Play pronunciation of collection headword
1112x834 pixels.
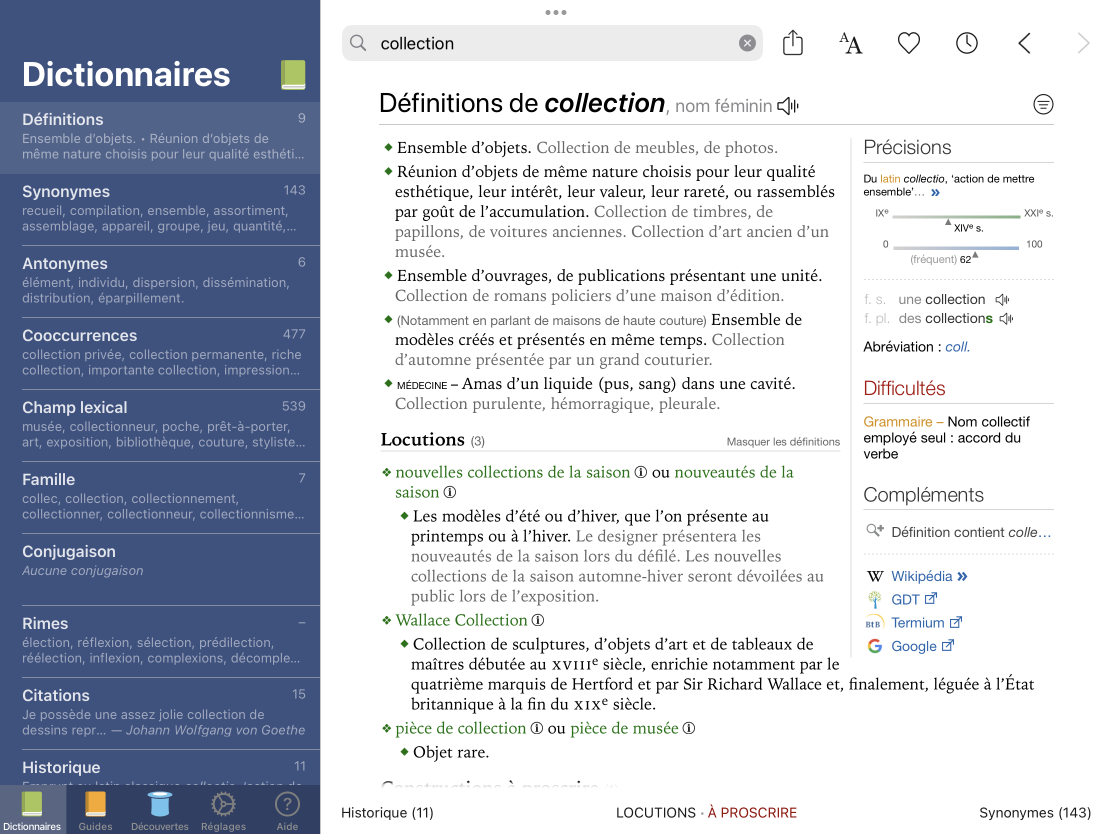(x=788, y=106)
